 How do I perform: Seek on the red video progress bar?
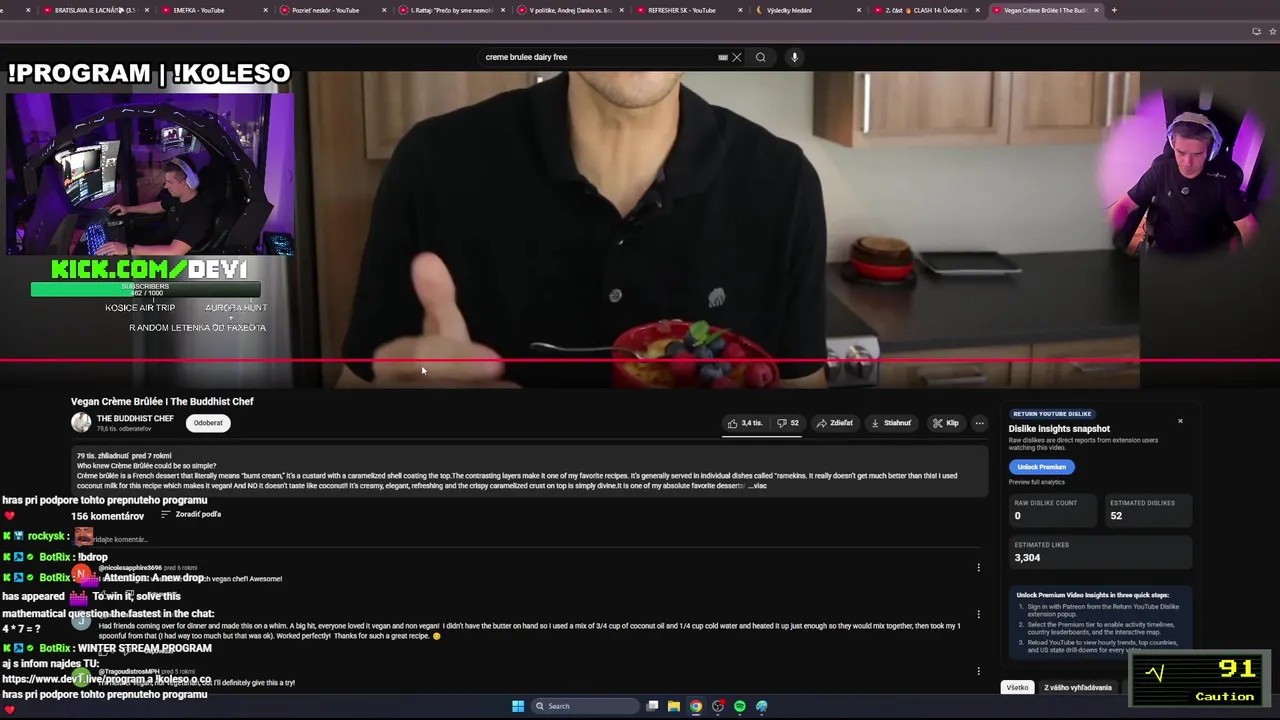point(640,360)
